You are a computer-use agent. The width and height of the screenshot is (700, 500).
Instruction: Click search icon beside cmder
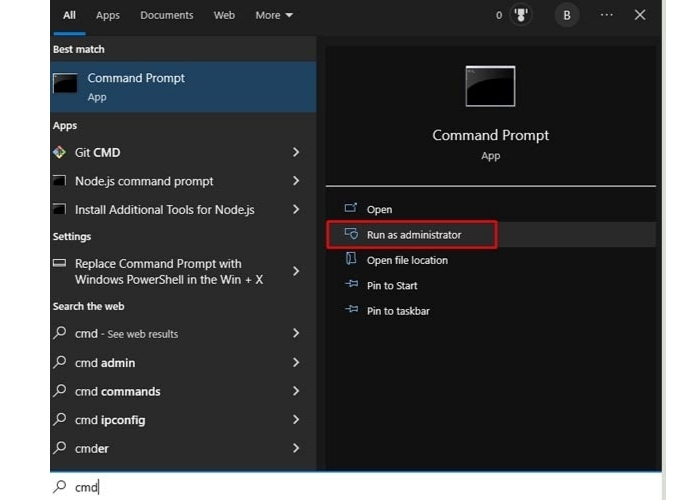click(59, 448)
